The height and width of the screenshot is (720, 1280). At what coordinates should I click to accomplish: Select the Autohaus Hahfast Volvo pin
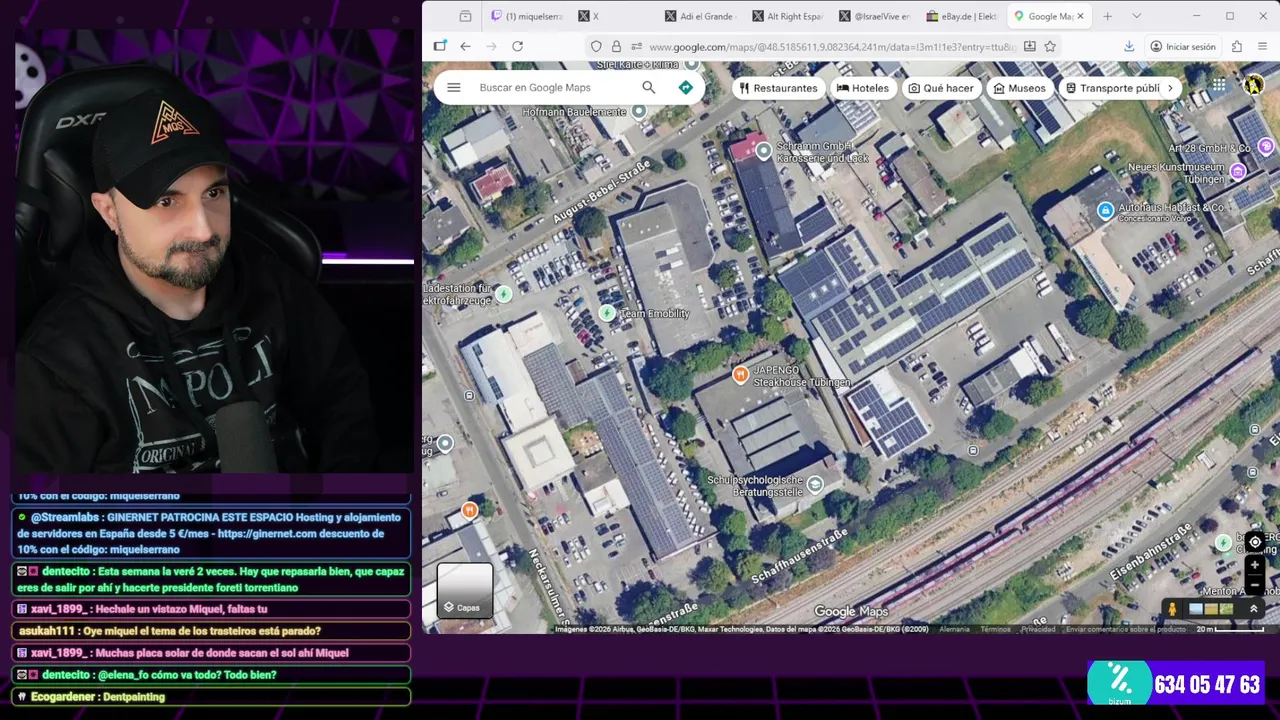click(x=1105, y=210)
